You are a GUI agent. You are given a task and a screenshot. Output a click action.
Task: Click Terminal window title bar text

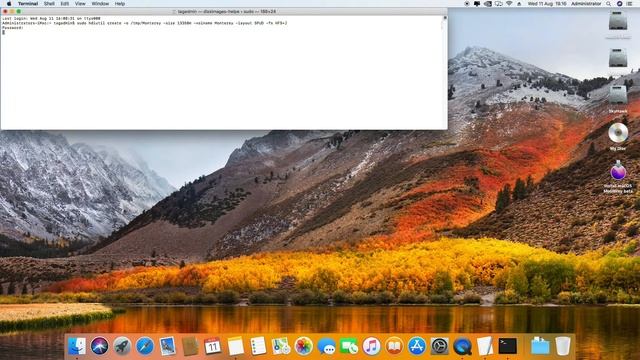(227, 11)
